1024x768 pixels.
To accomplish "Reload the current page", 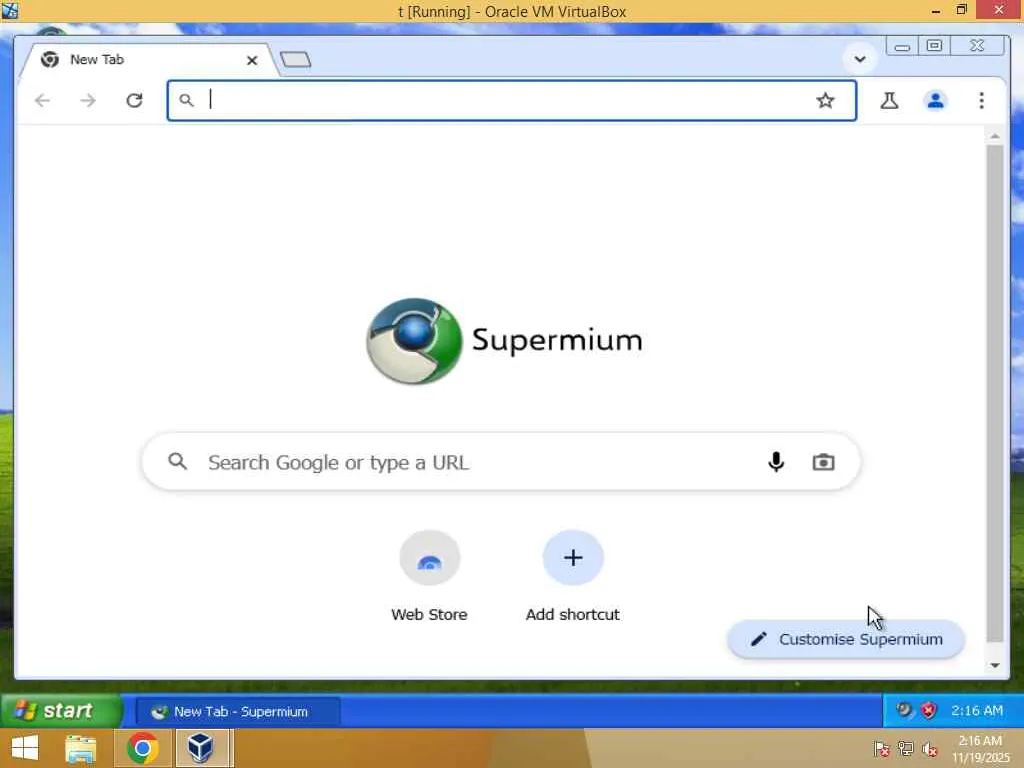I will coord(135,101).
